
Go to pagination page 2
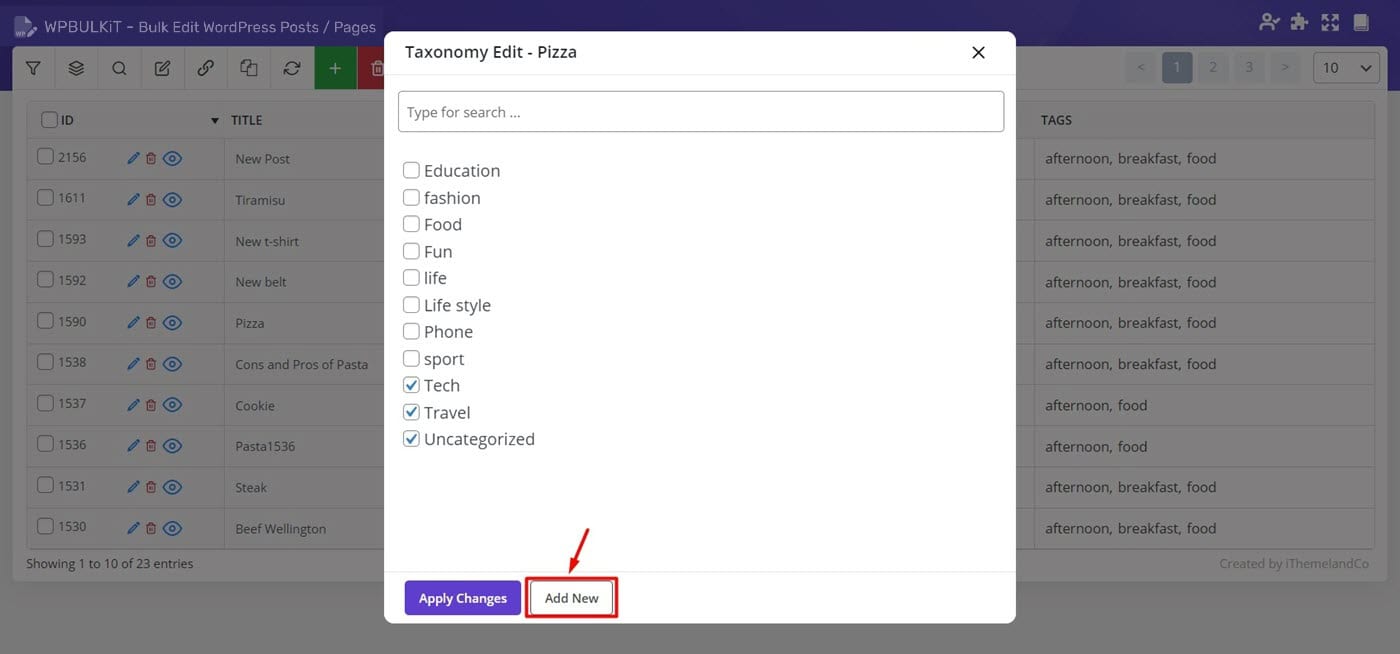pos(1213,67)
